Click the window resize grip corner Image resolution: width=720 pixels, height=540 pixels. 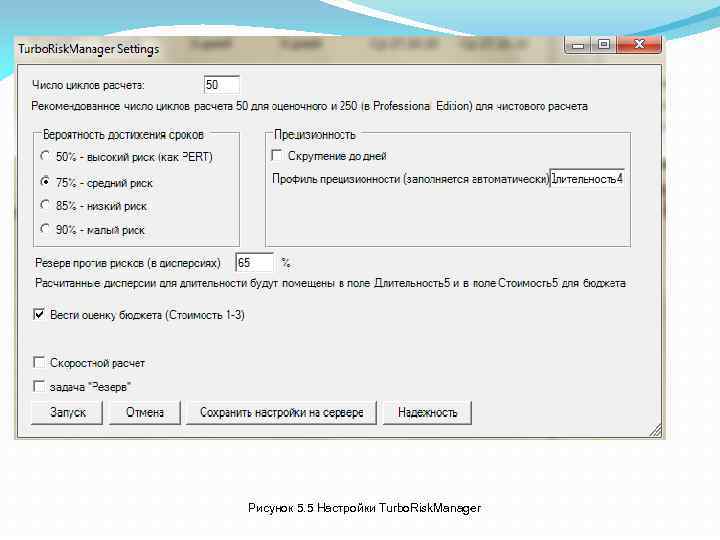pos(656,430)
